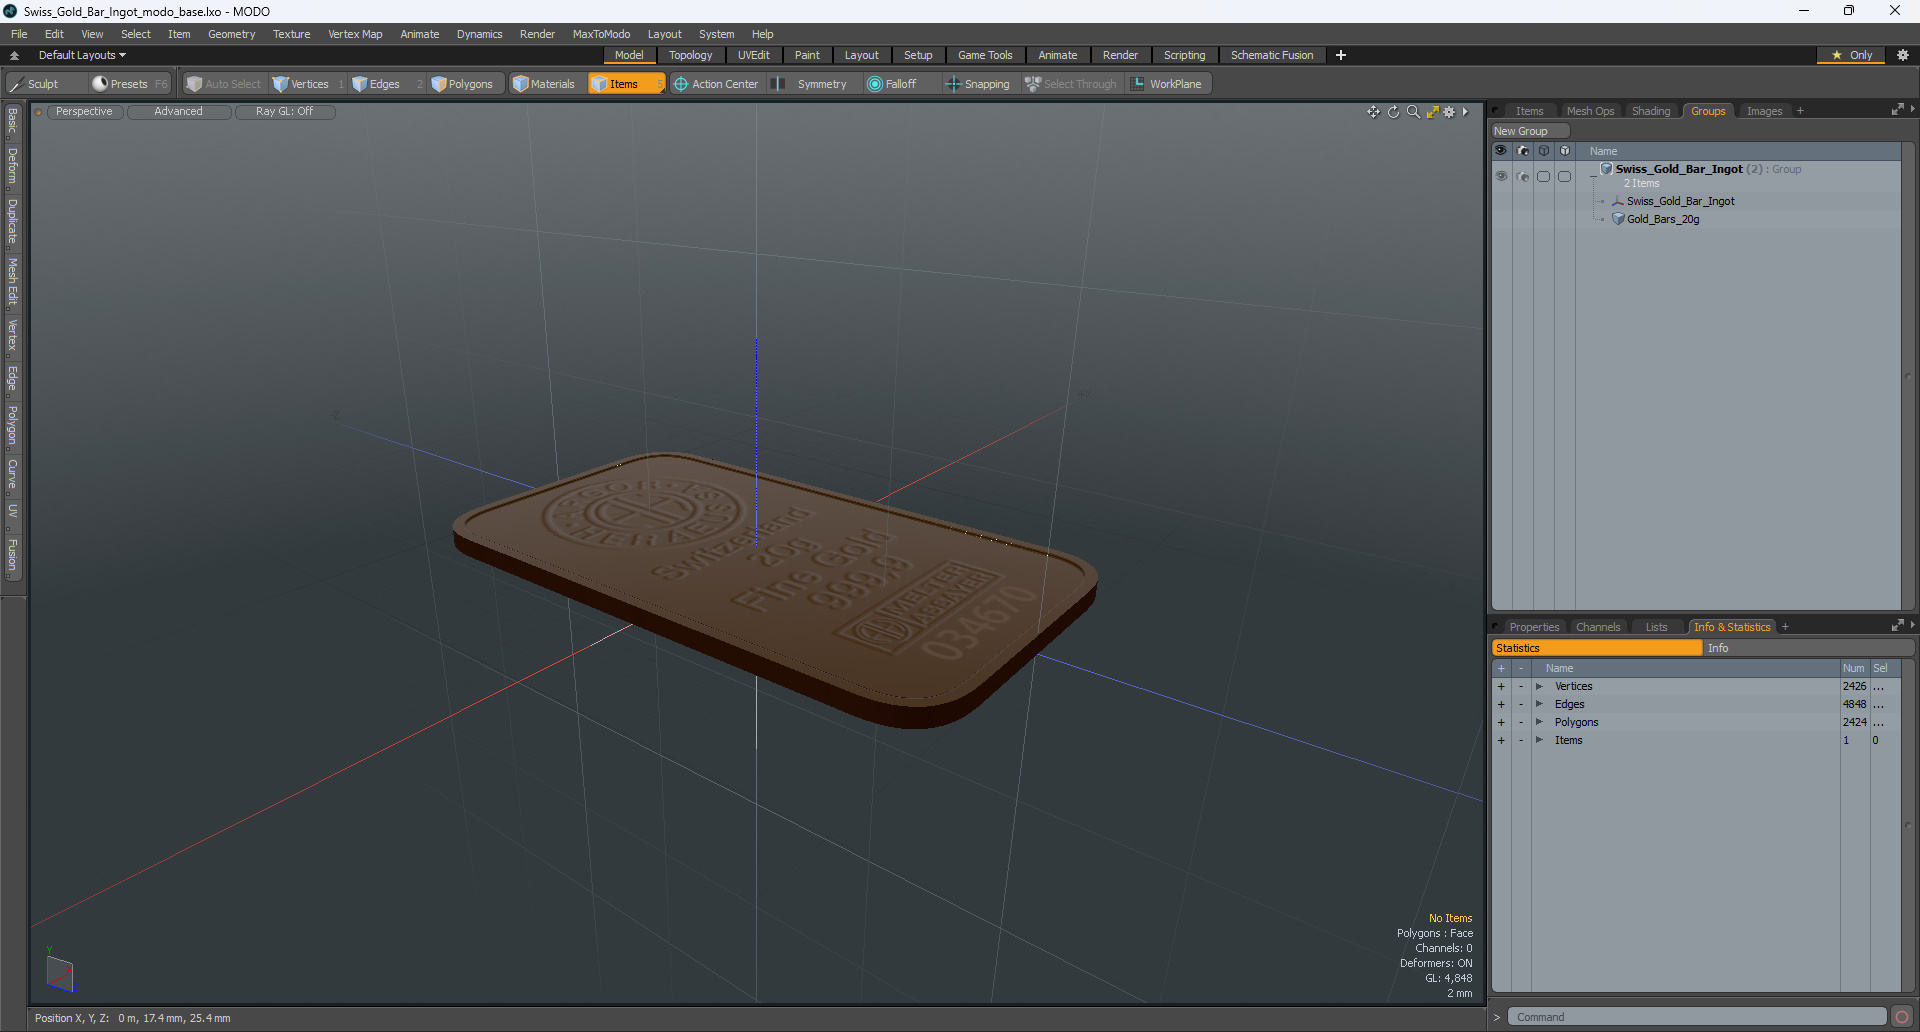Select the Info button in statistics panel
This screenshot has height=1032, width=1920.
click(1808, 648)
